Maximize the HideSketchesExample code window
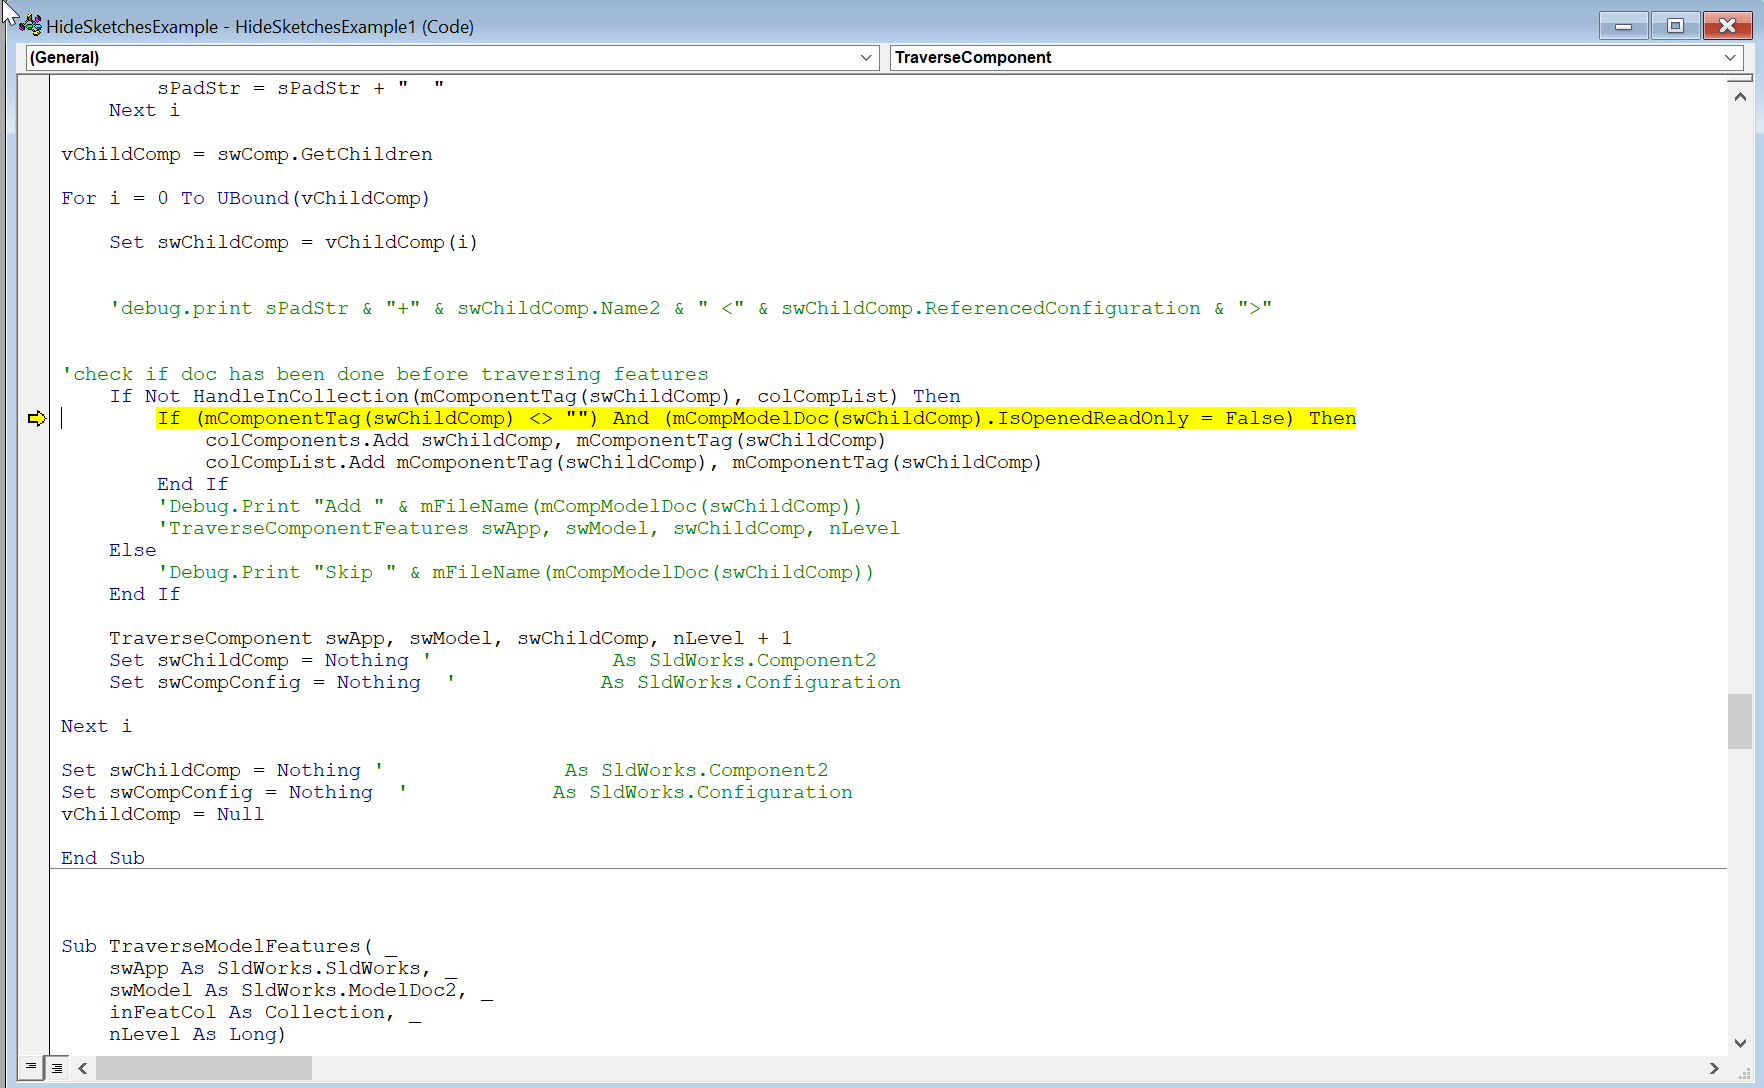This screenshot has height=1088, width=1764. click(1675, 26)
